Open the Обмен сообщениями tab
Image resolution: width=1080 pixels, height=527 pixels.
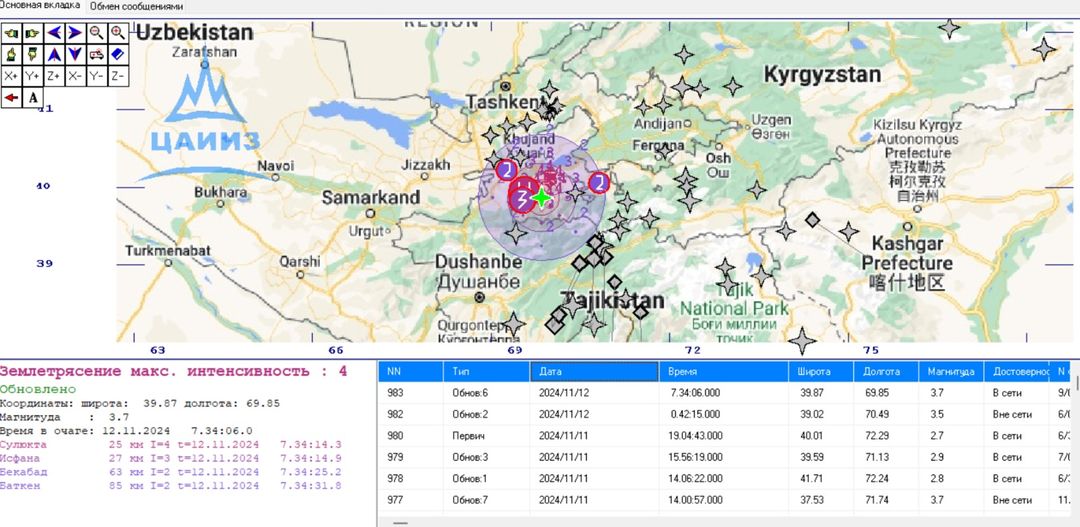(x=136, y=6)
